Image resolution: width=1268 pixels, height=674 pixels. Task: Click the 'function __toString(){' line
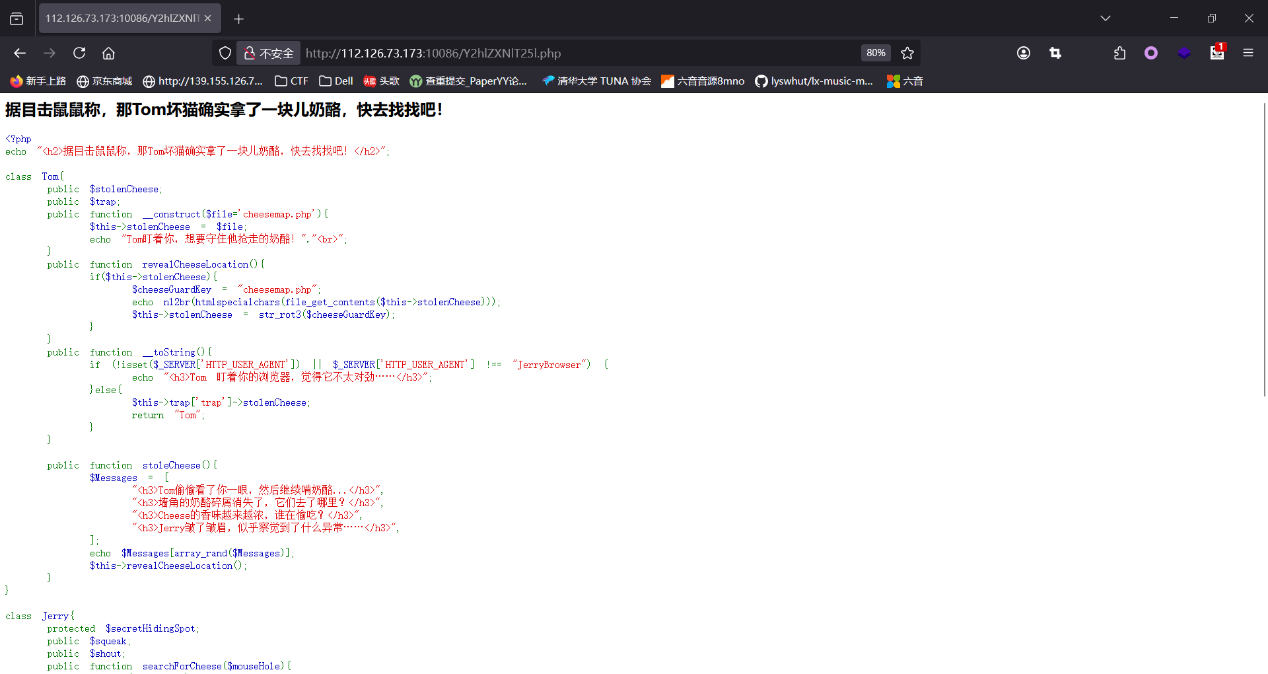[x=130, y=352]
